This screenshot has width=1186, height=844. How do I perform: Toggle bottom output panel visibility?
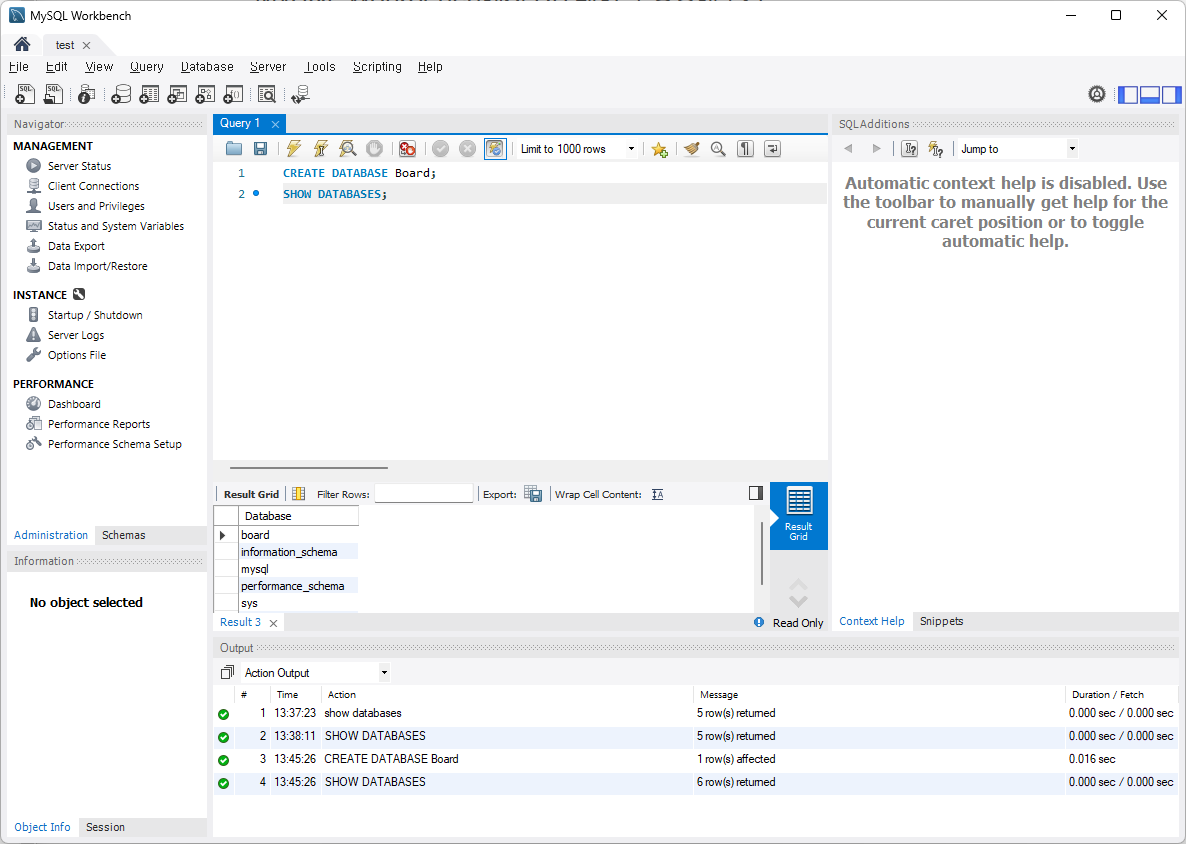(x=1150, y=95)
